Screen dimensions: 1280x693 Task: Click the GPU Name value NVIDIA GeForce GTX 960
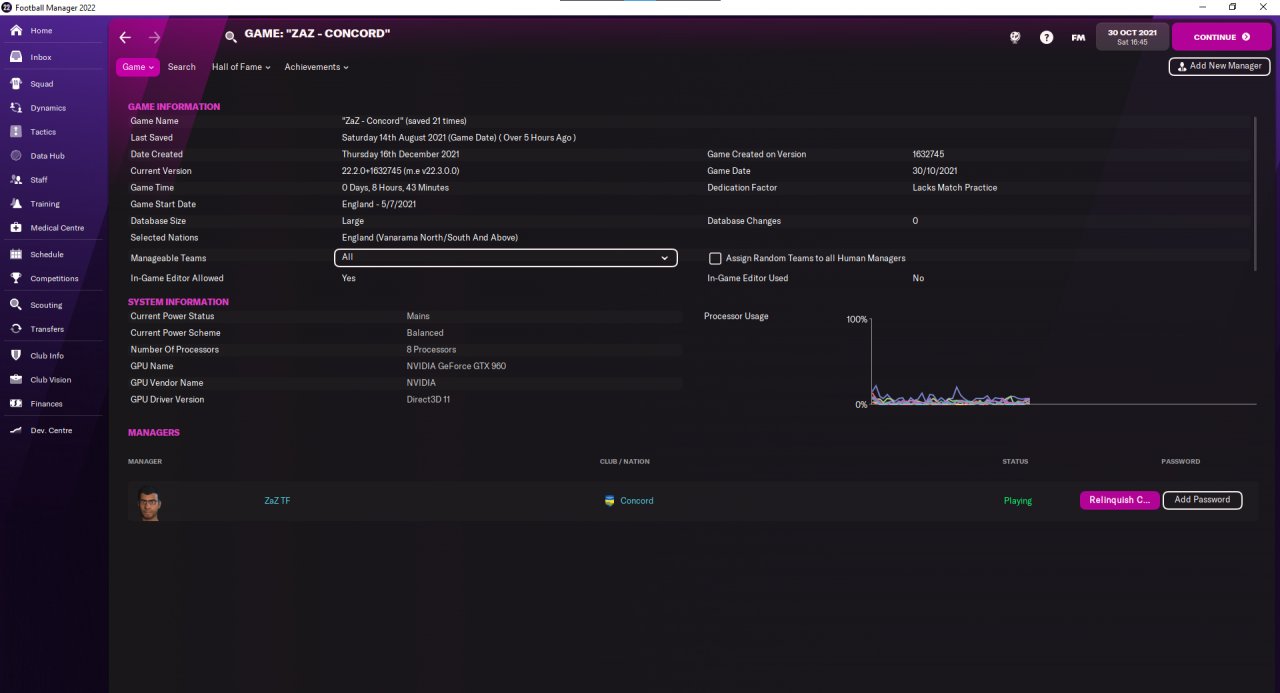click(x=456, y=366)
